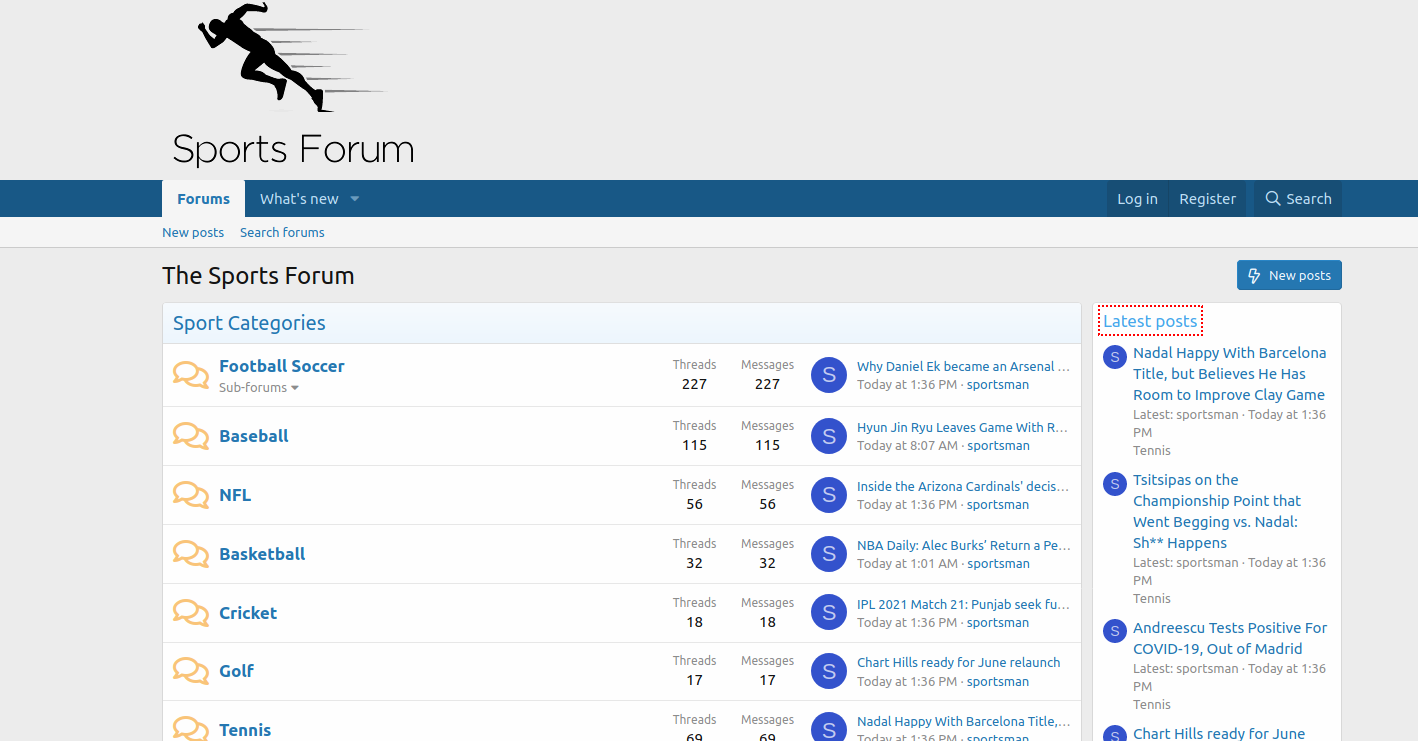The width and height of the screenshot is (1418, 741).
Task: Click the Baseball forum chat-bubble icon
Action: tap(191, 436)
